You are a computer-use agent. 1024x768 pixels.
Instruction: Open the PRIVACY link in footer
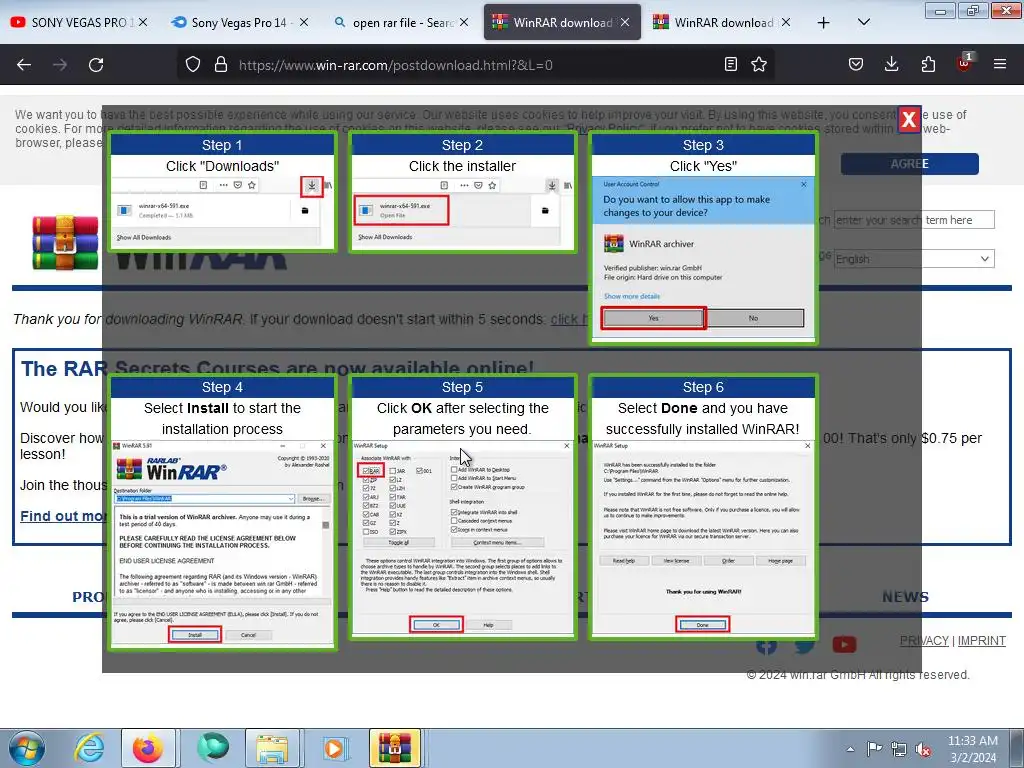pyautogui.click(x=924, y=641)
